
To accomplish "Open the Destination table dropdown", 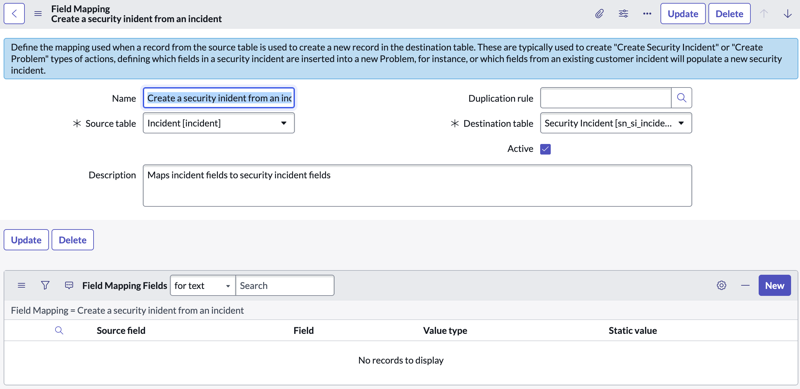I will [616, 124].
